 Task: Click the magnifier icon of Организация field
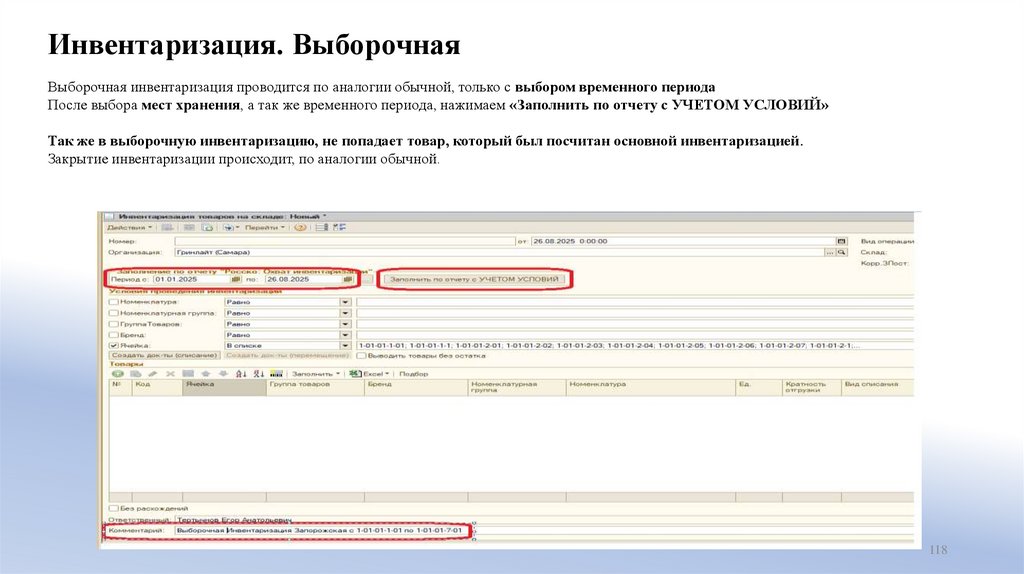(x=842, y=253)
